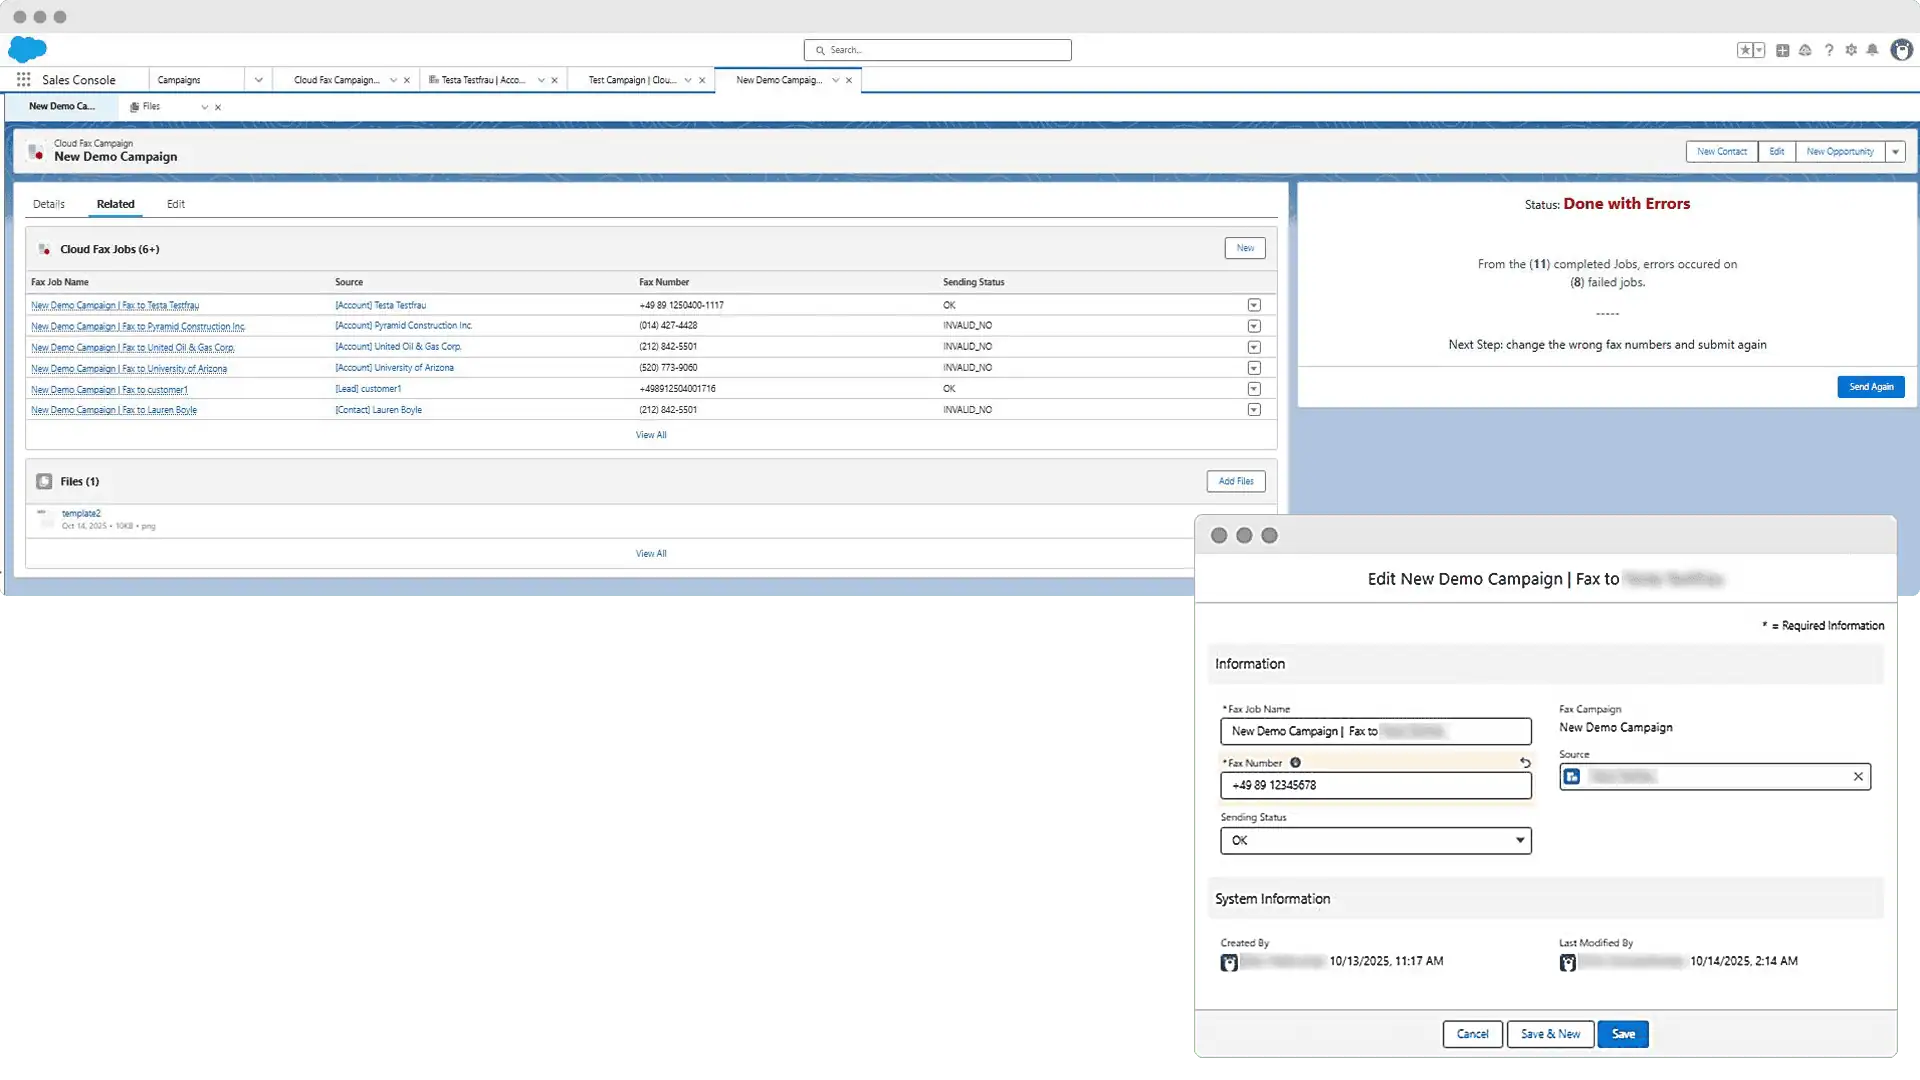The width and height of the screenshot is (1920, 1080).
Task: Switch to the Details tab
Action: coord(49,204)
